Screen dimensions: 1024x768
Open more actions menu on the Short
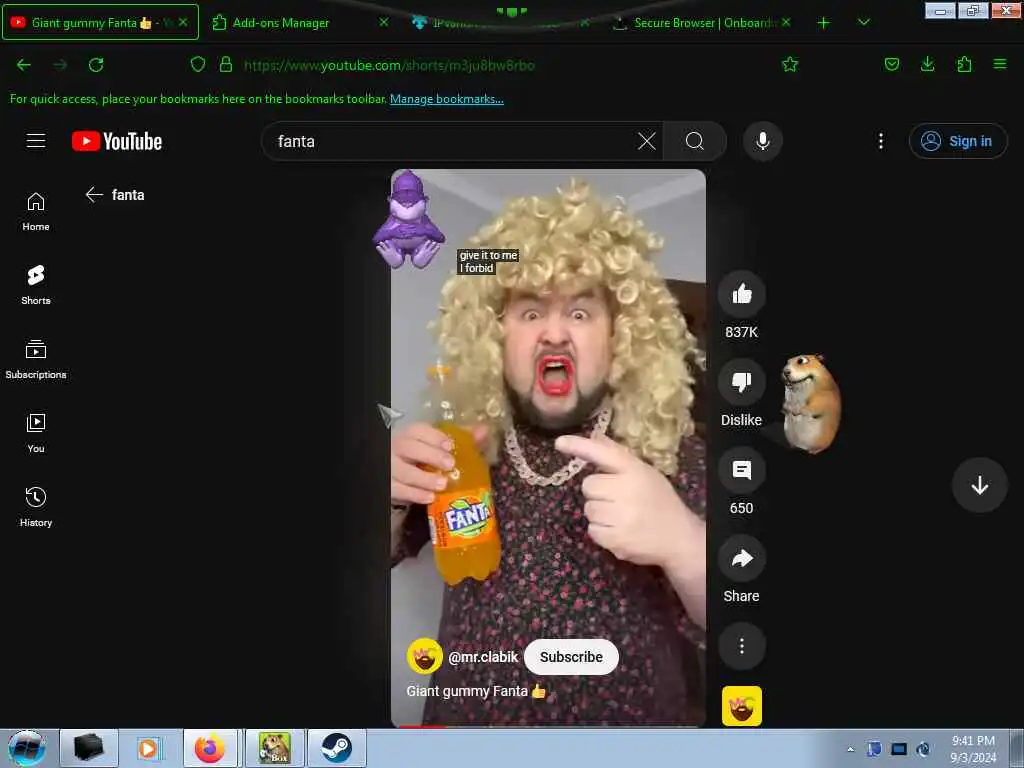[741, 646]
